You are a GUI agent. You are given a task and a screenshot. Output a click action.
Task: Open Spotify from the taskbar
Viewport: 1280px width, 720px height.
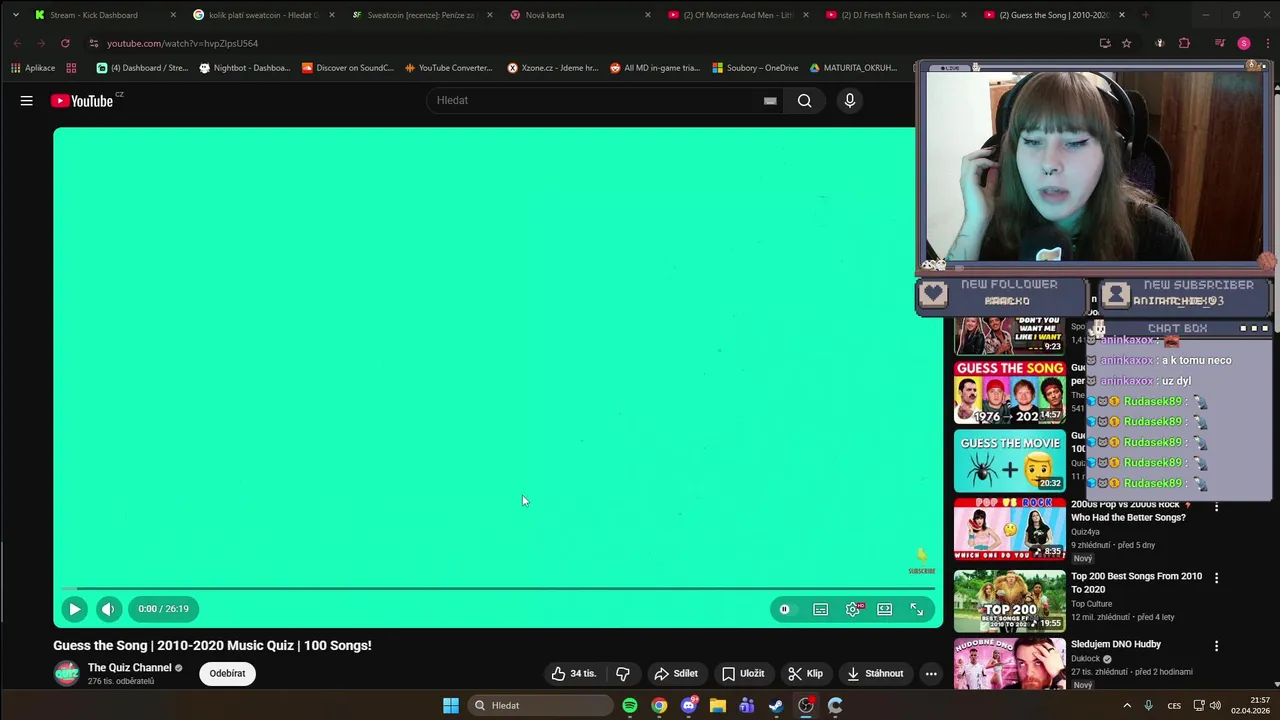click(x=630, y=706)
